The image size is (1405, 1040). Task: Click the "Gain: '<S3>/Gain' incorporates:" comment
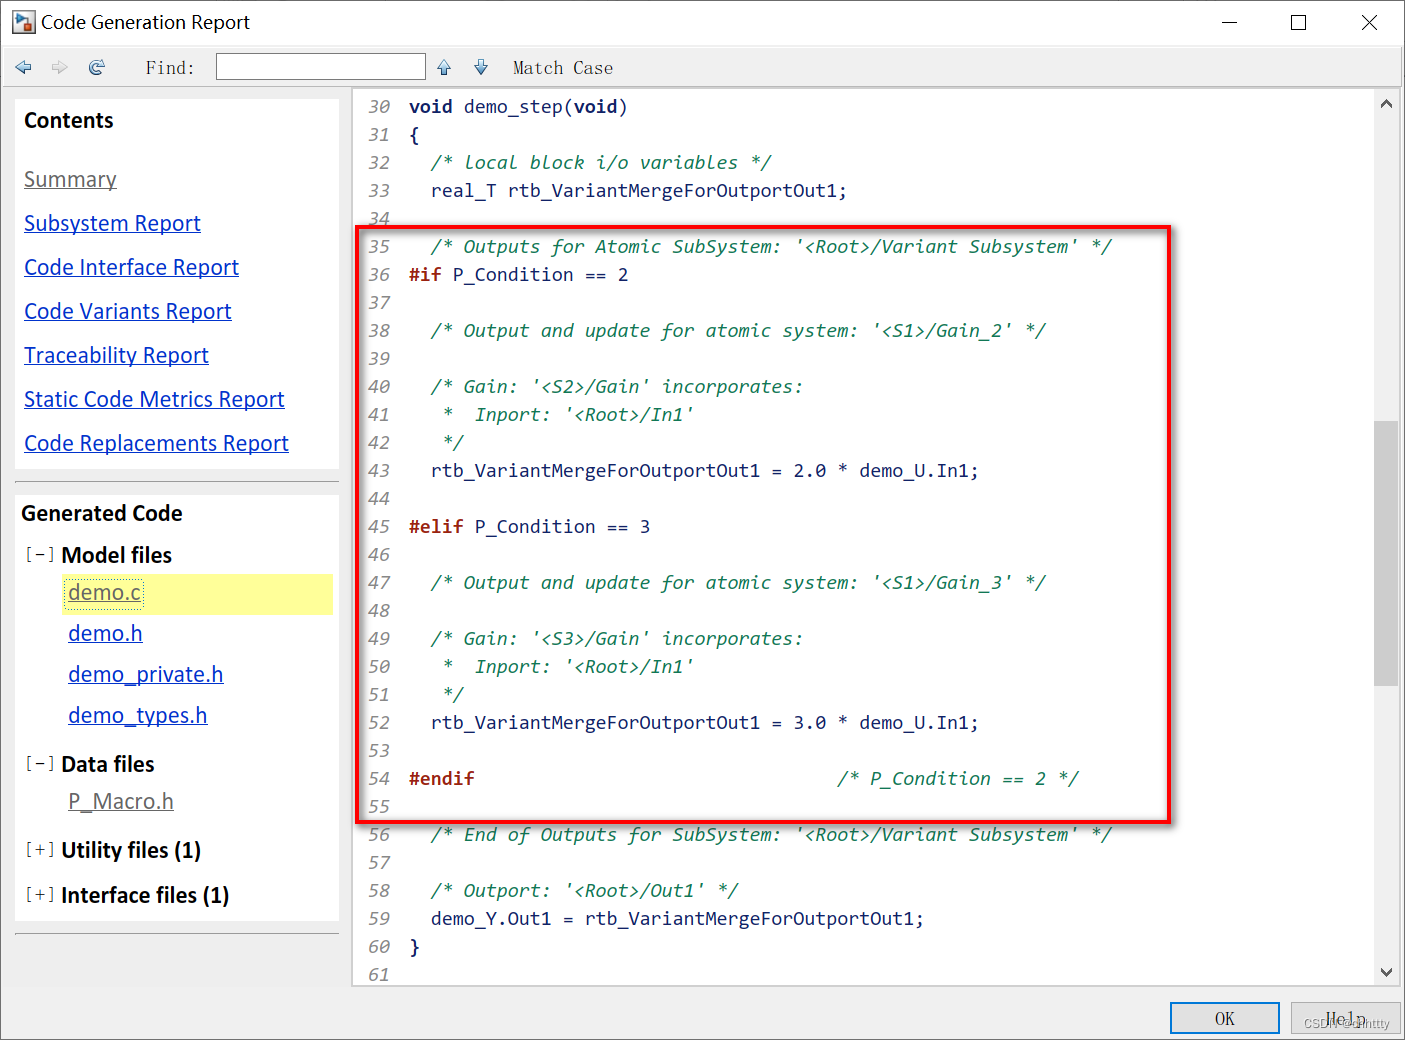coord(617,639)
